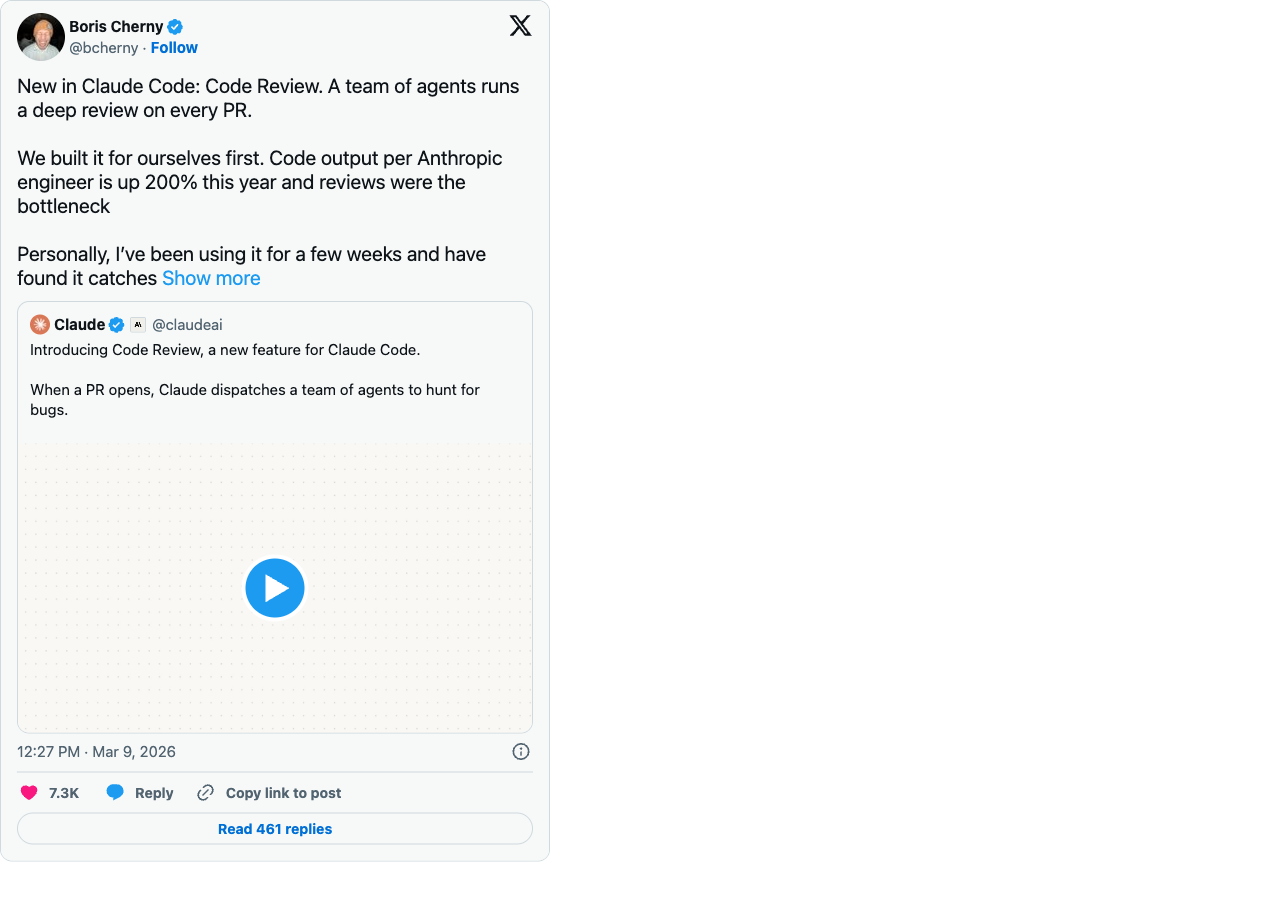Click the chain link icon

pos(206,793)
